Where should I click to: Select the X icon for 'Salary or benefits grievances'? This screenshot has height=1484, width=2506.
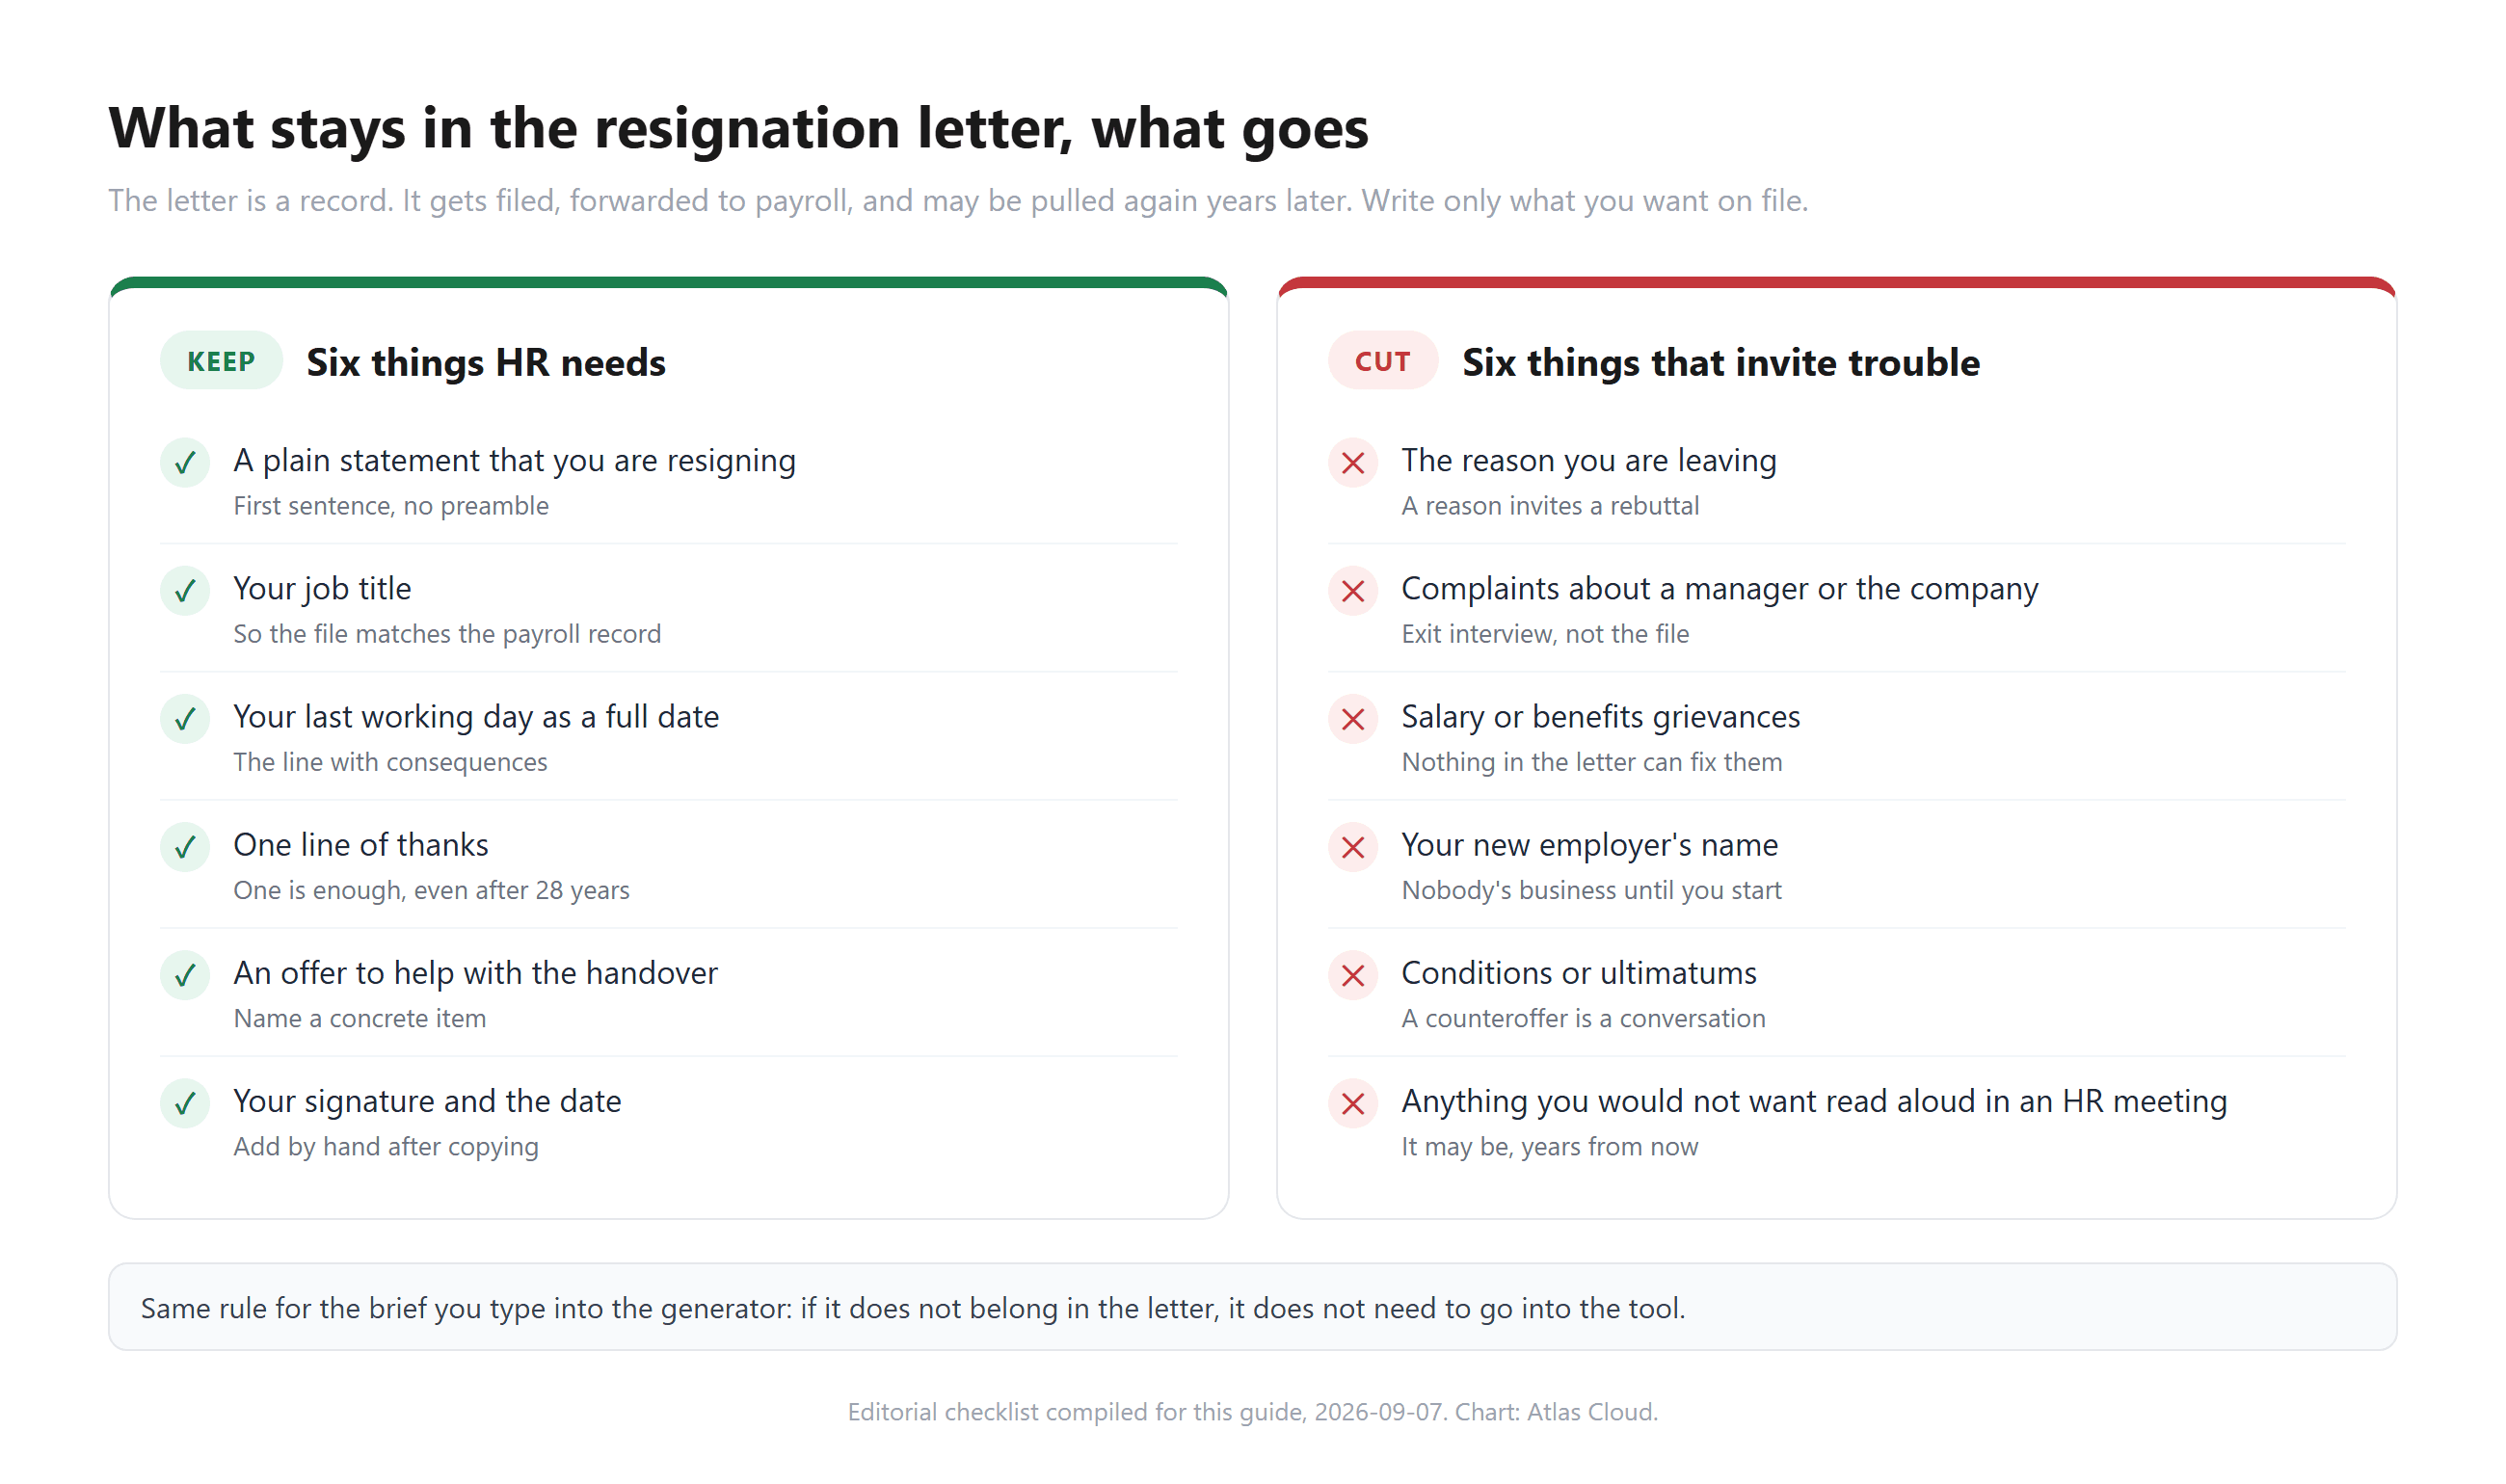(1353, 719)
